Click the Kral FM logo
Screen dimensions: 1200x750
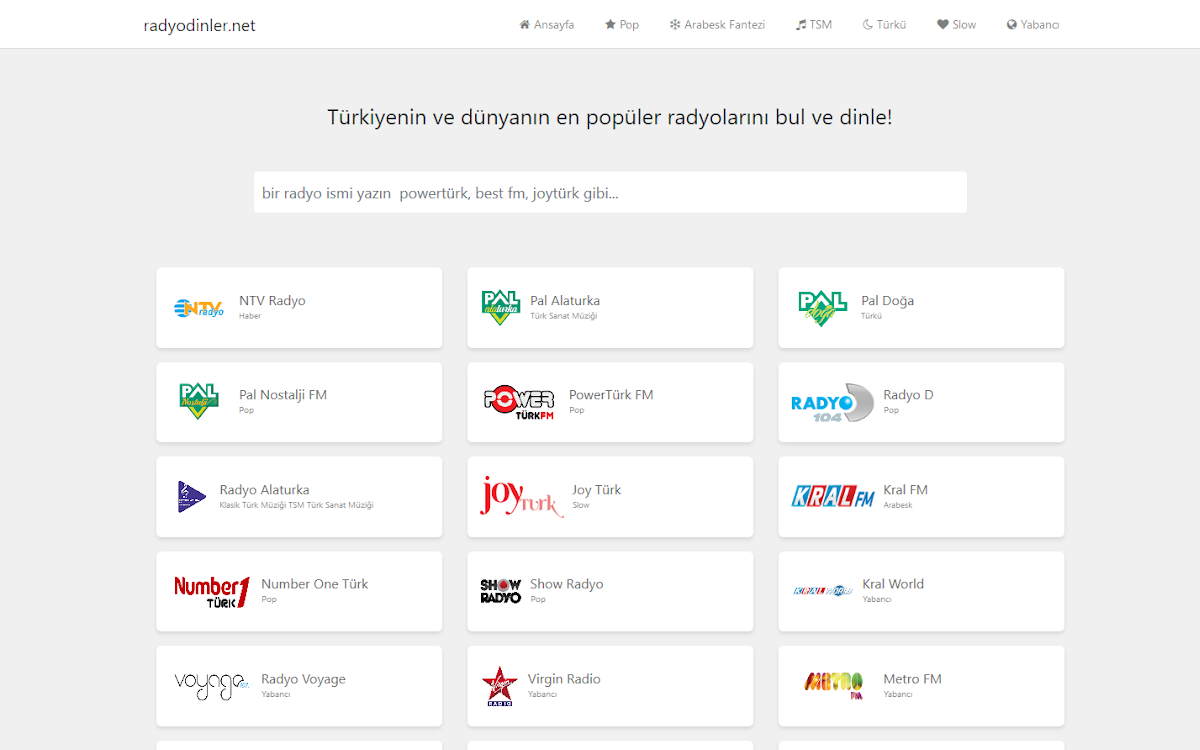[x=833, y=497]
